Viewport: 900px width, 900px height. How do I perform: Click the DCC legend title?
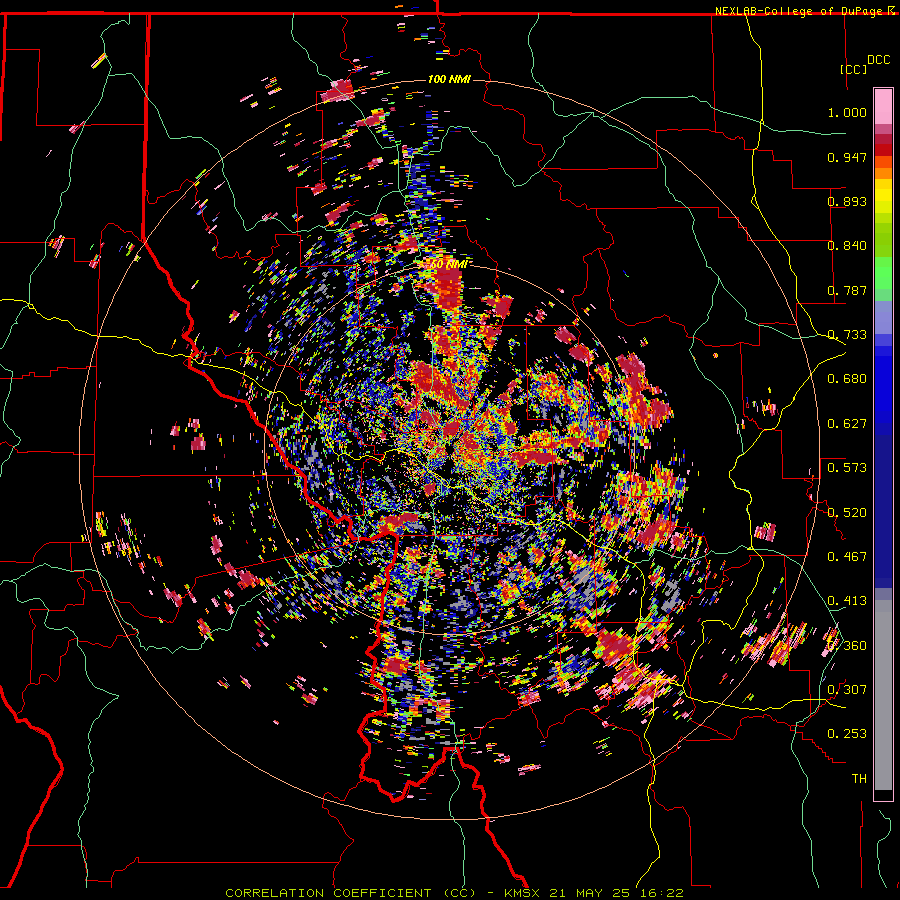(878, 60)
